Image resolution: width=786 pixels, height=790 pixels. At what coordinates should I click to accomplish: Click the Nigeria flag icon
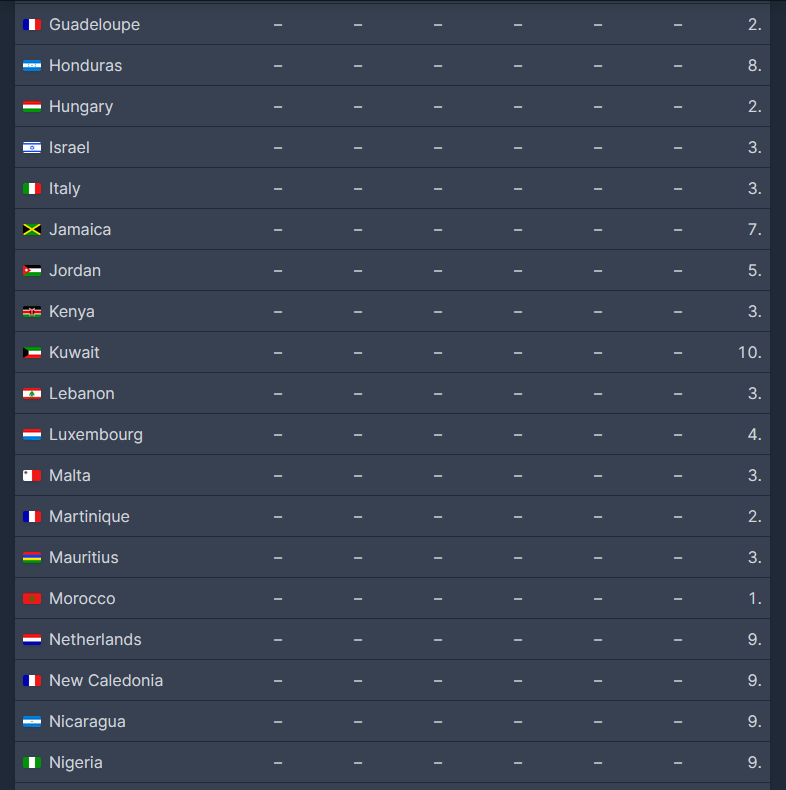tap(32, 763)
